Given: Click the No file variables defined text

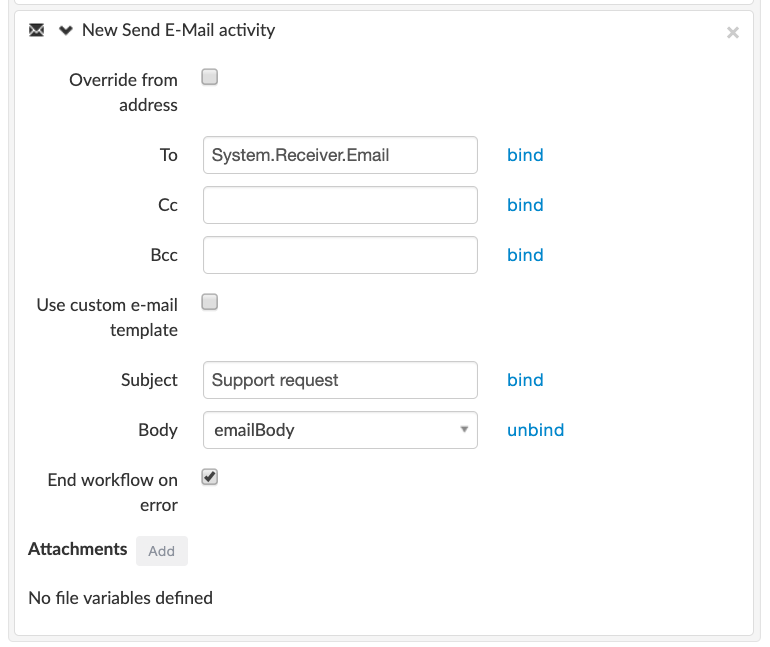Looking at the screenshot, I should (120, 598).
